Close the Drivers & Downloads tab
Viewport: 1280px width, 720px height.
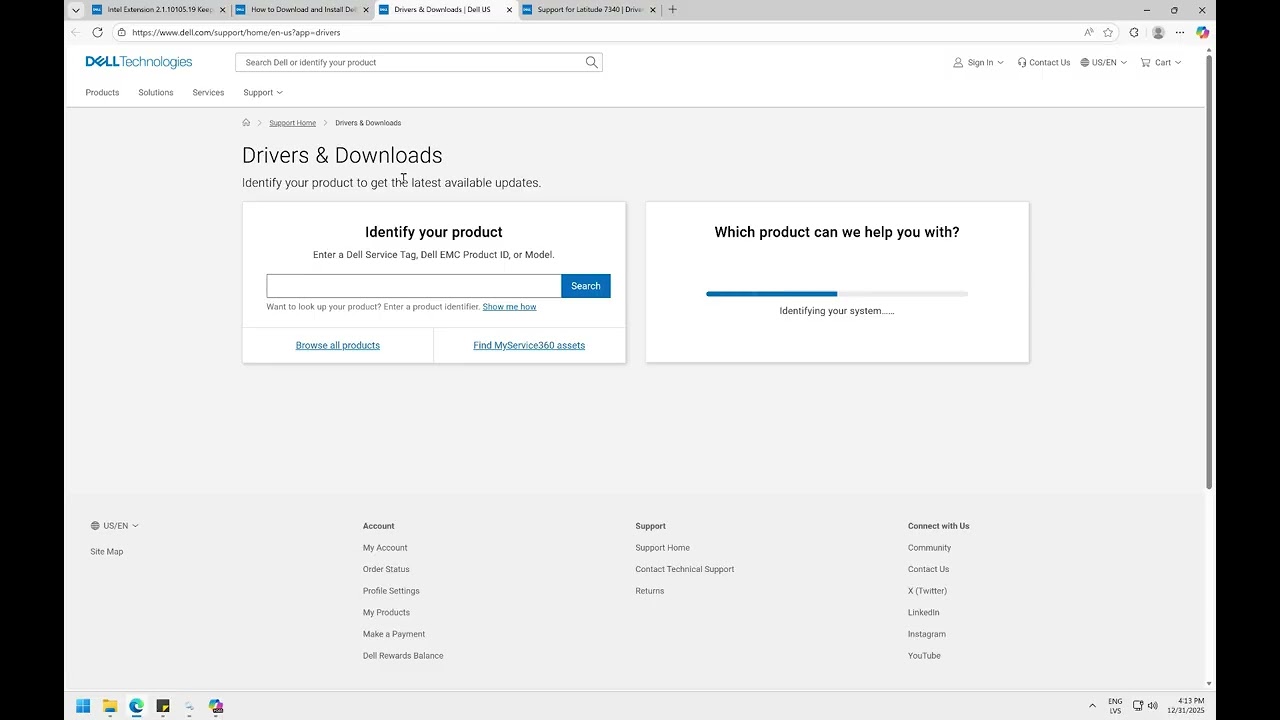[x=509, y=10]
